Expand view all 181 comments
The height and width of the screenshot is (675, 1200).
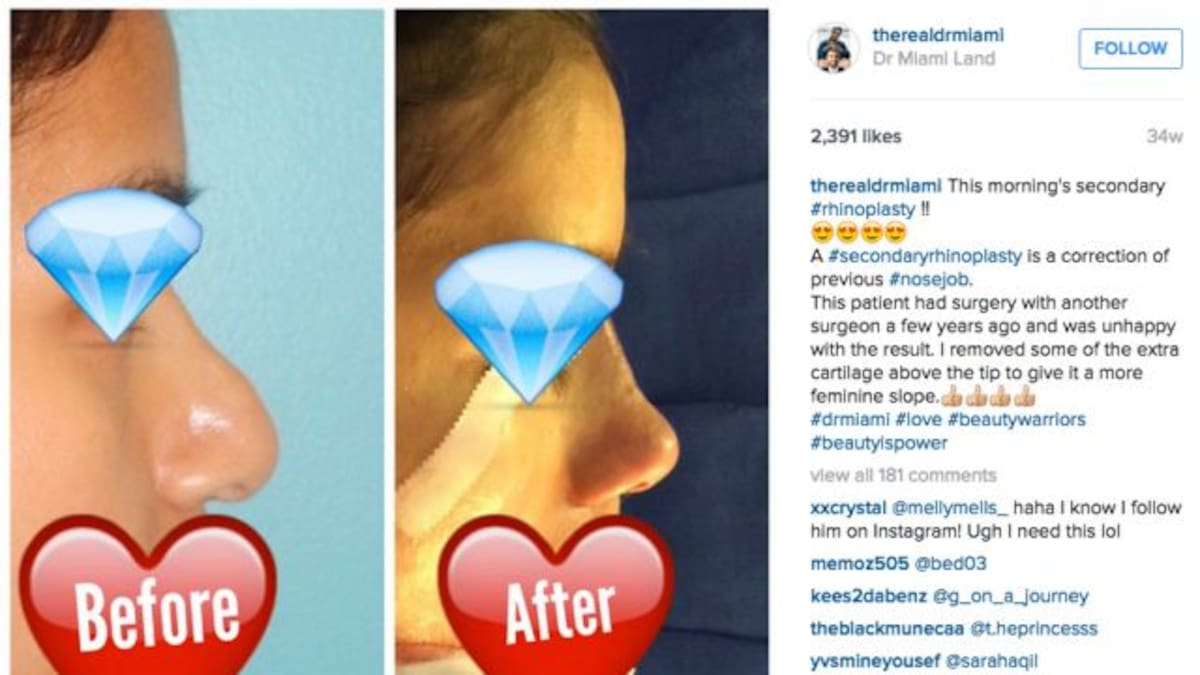pyautogui.click(x=903, y=475)
